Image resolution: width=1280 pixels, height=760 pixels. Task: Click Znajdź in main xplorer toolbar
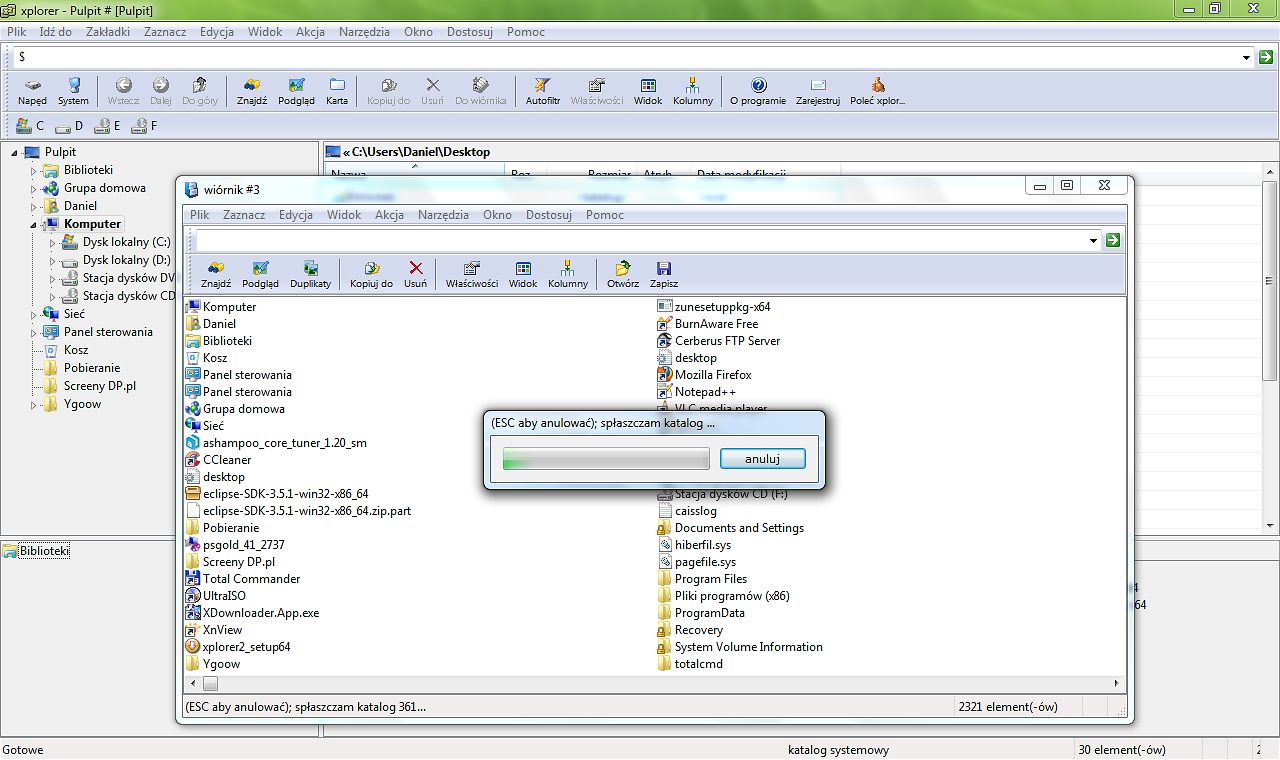click(x=252, y=92)
